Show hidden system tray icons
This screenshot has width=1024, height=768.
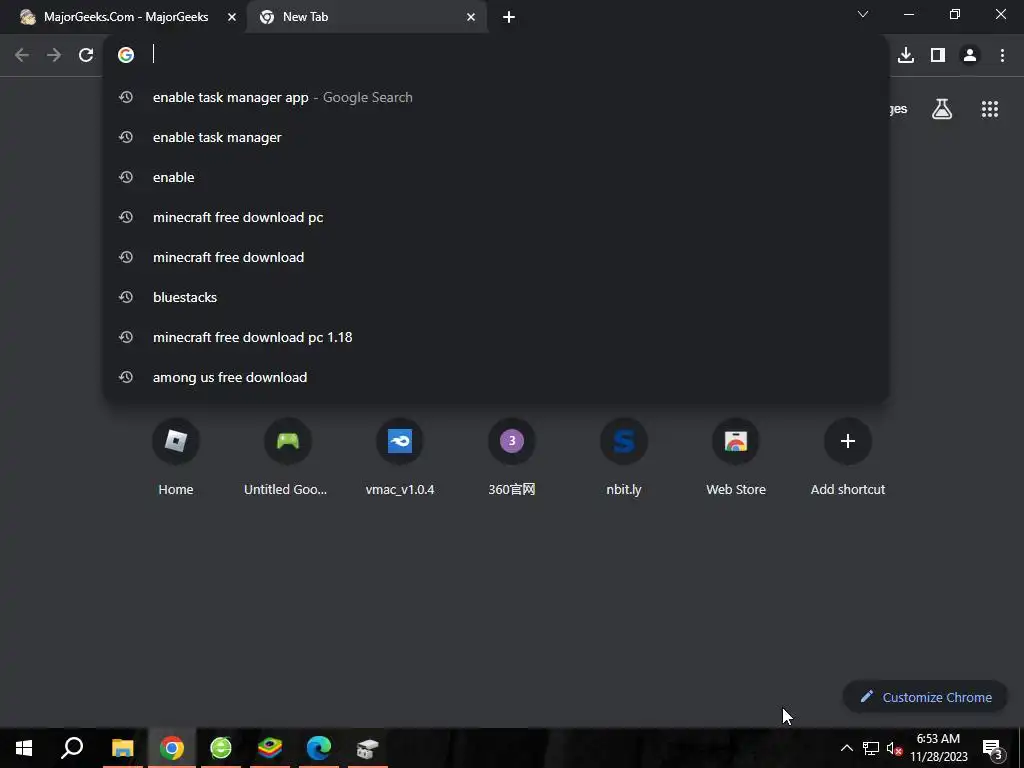tap(846, 748)
